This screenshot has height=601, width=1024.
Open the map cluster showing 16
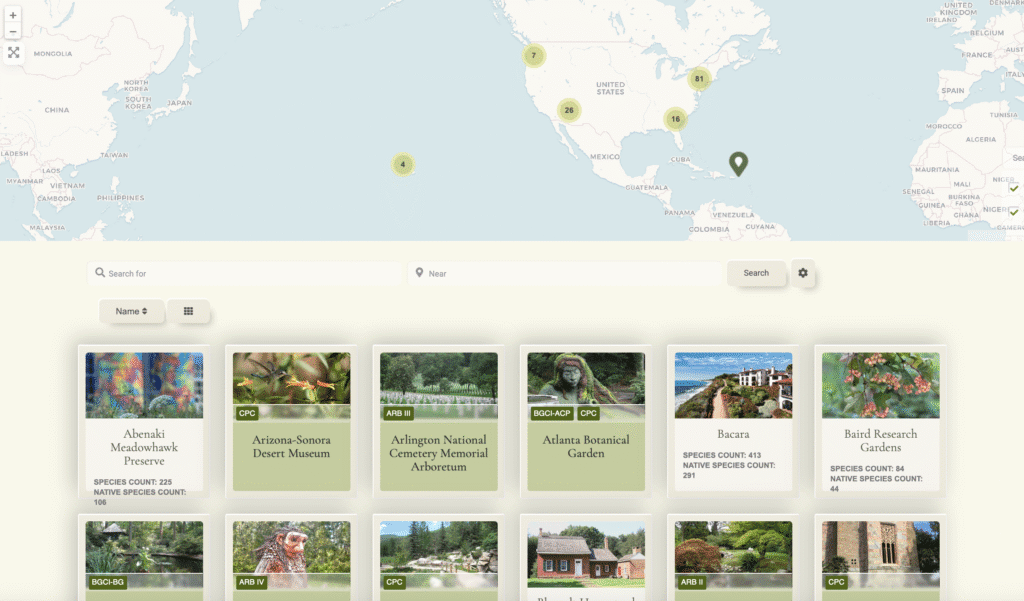tap(676, 119)
